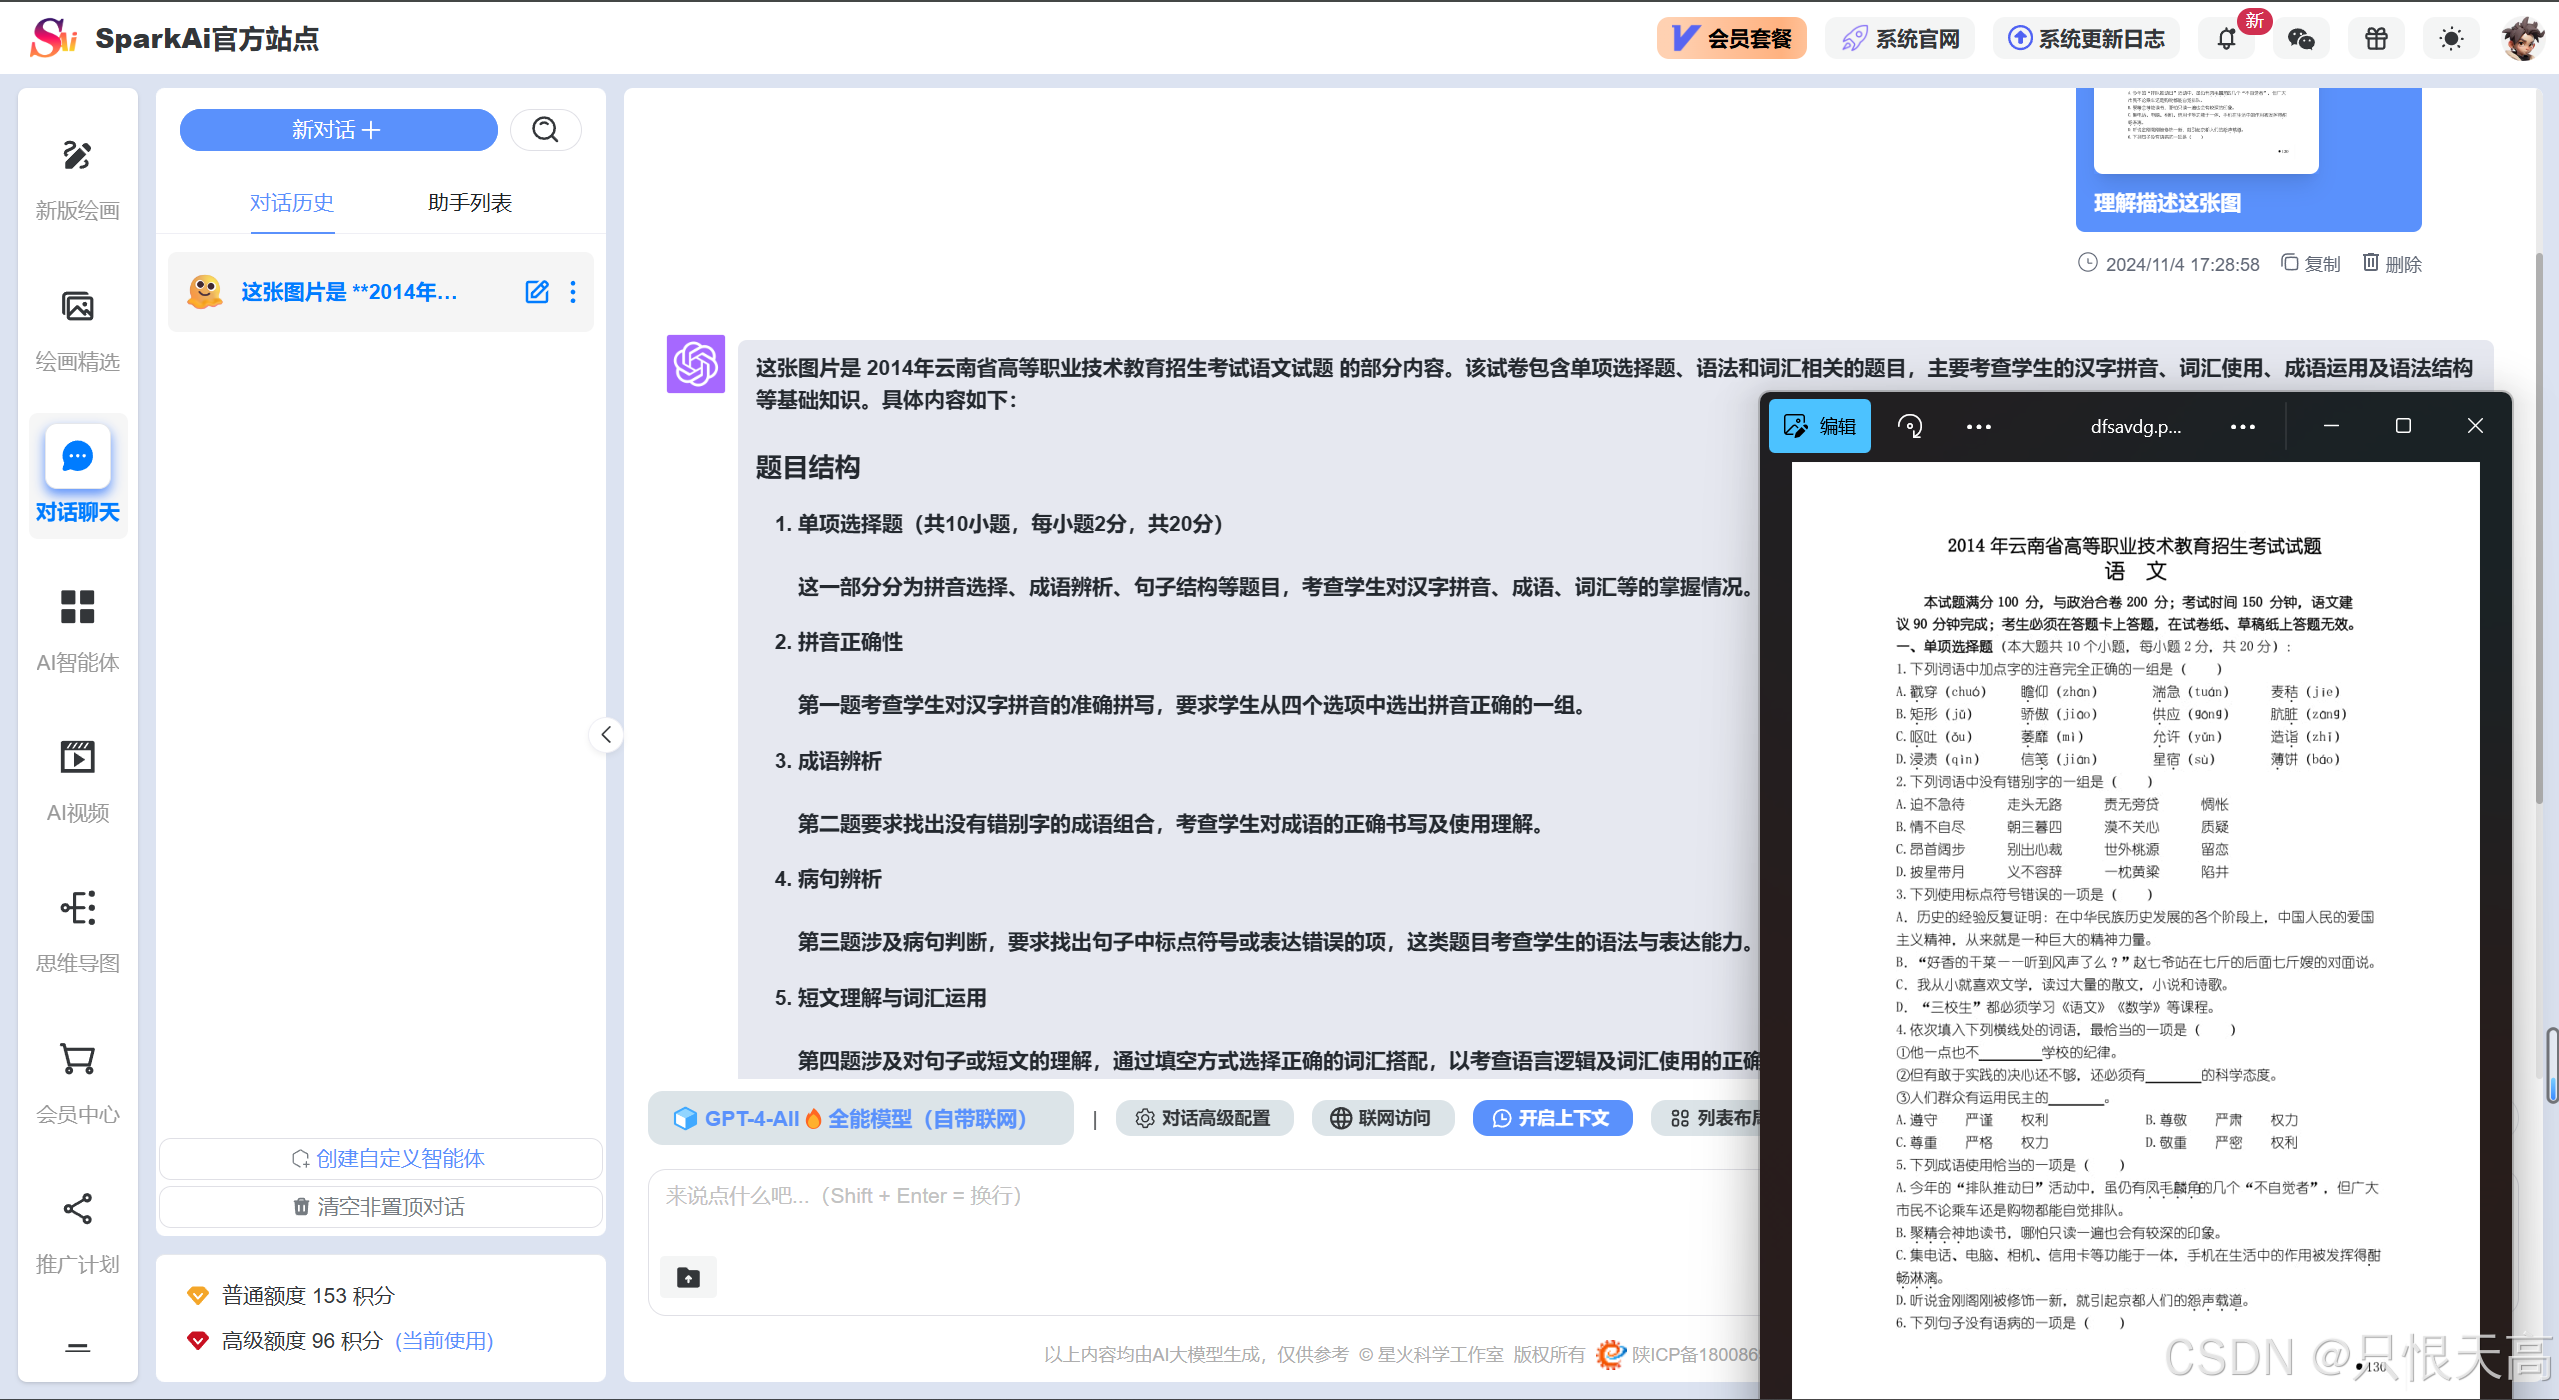Open 绘画精选 gallery from sidebar
This screenshot has width=2559, height=1400.
tap(77, 330)
